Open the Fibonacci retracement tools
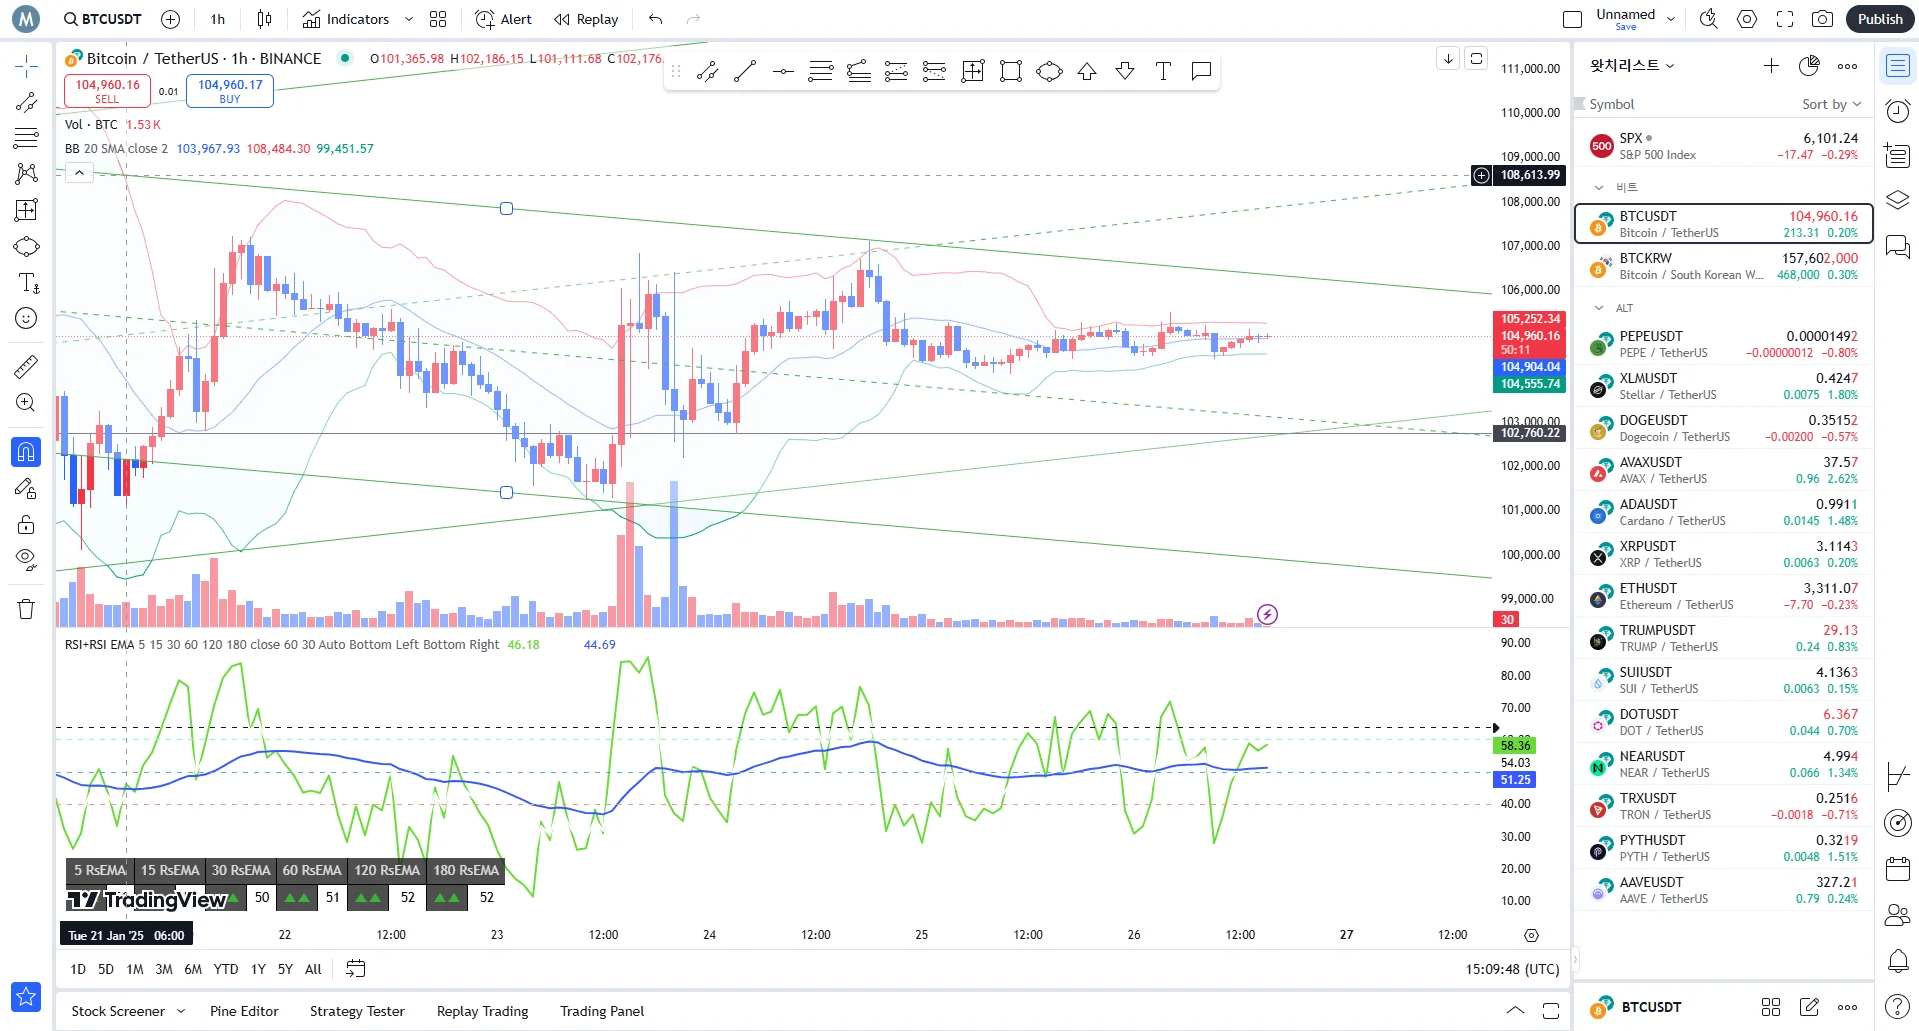This screenshot has height=1031, width=1919. (x=26, y=138)
